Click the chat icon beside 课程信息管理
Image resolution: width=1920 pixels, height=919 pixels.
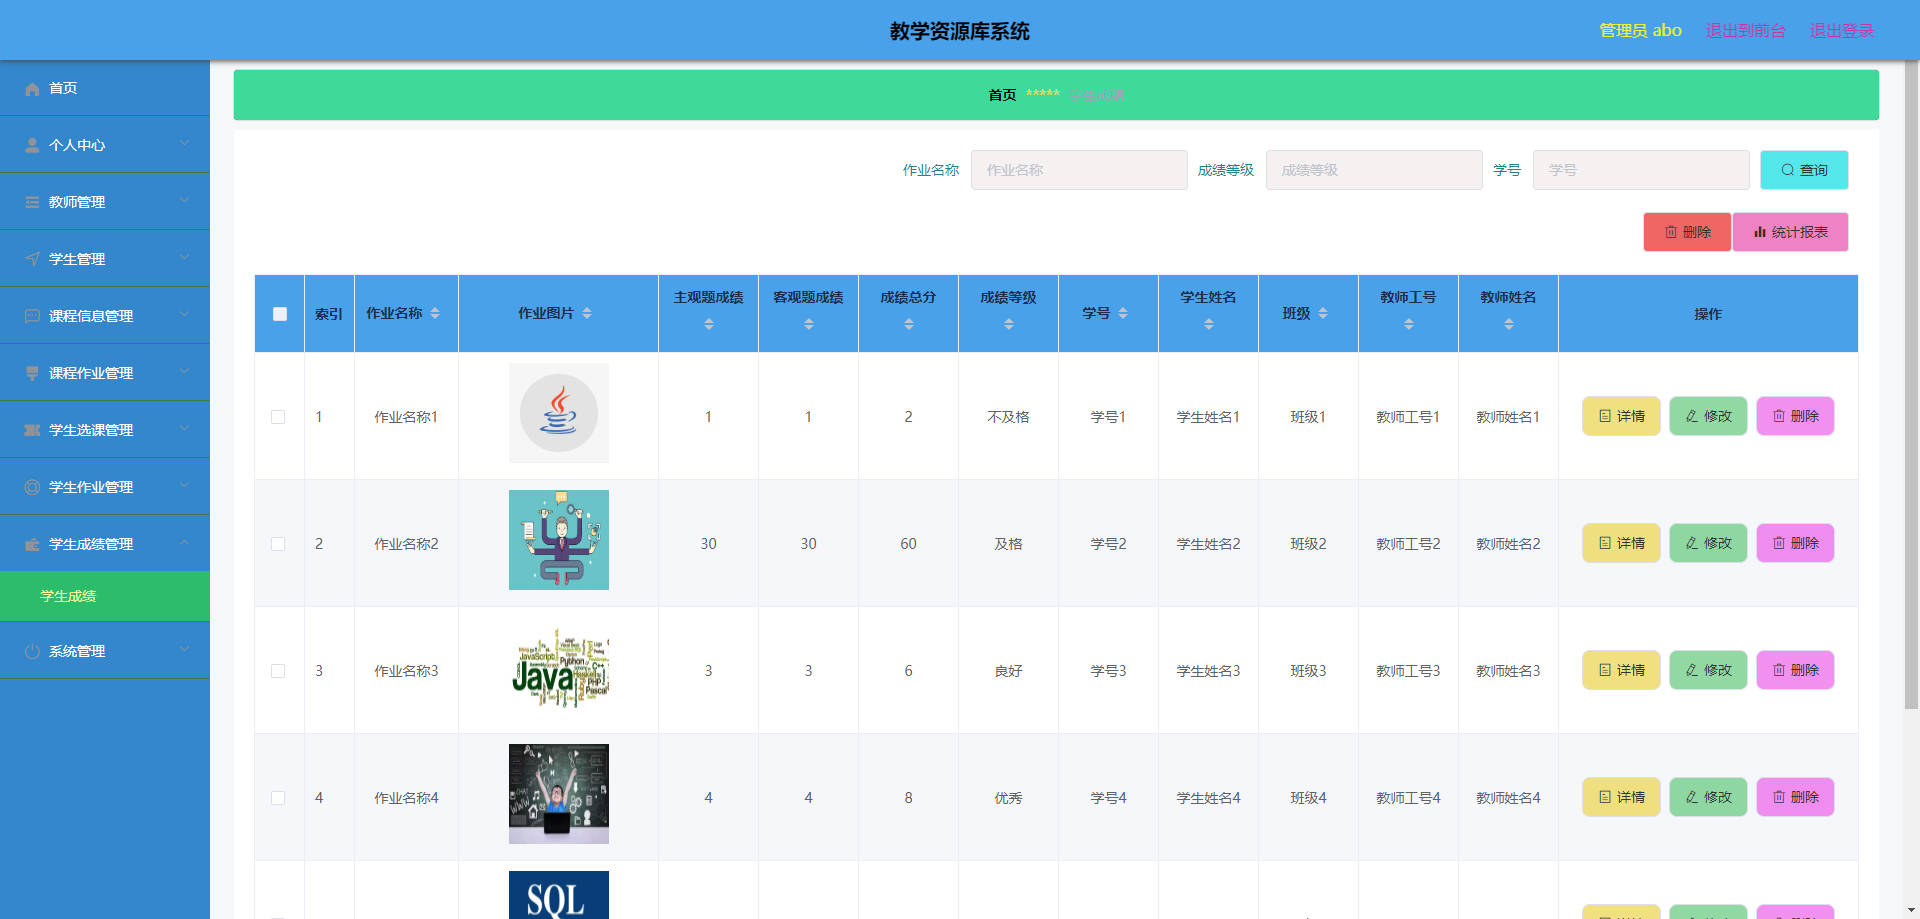click(32, 317)
